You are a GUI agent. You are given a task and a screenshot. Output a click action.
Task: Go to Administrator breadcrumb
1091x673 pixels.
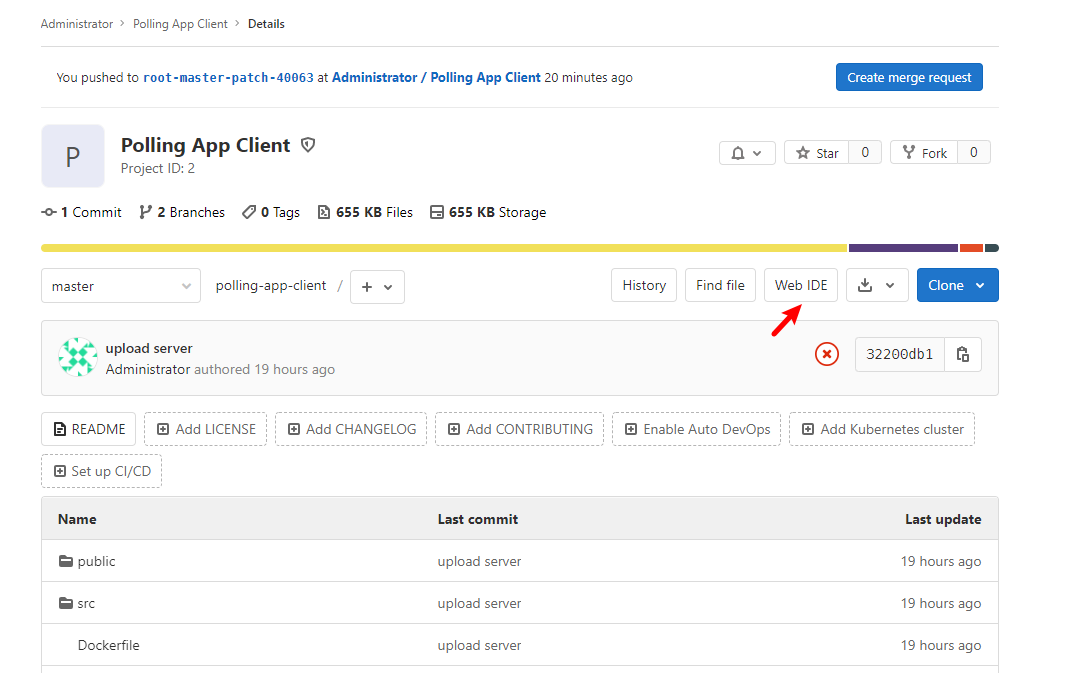77,24
